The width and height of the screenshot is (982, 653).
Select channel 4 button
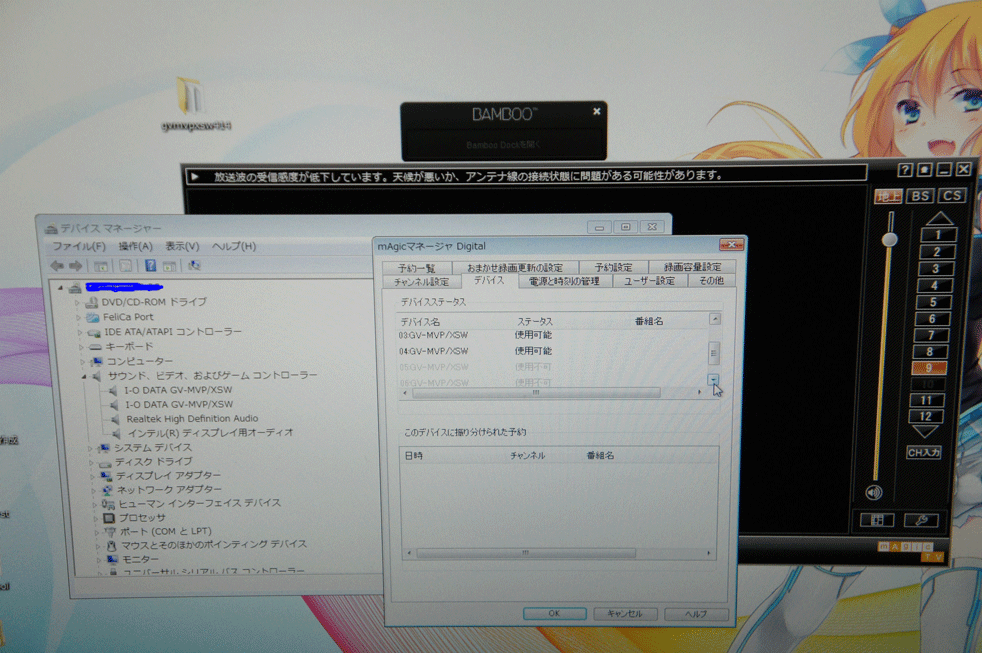tap(934, 285)
